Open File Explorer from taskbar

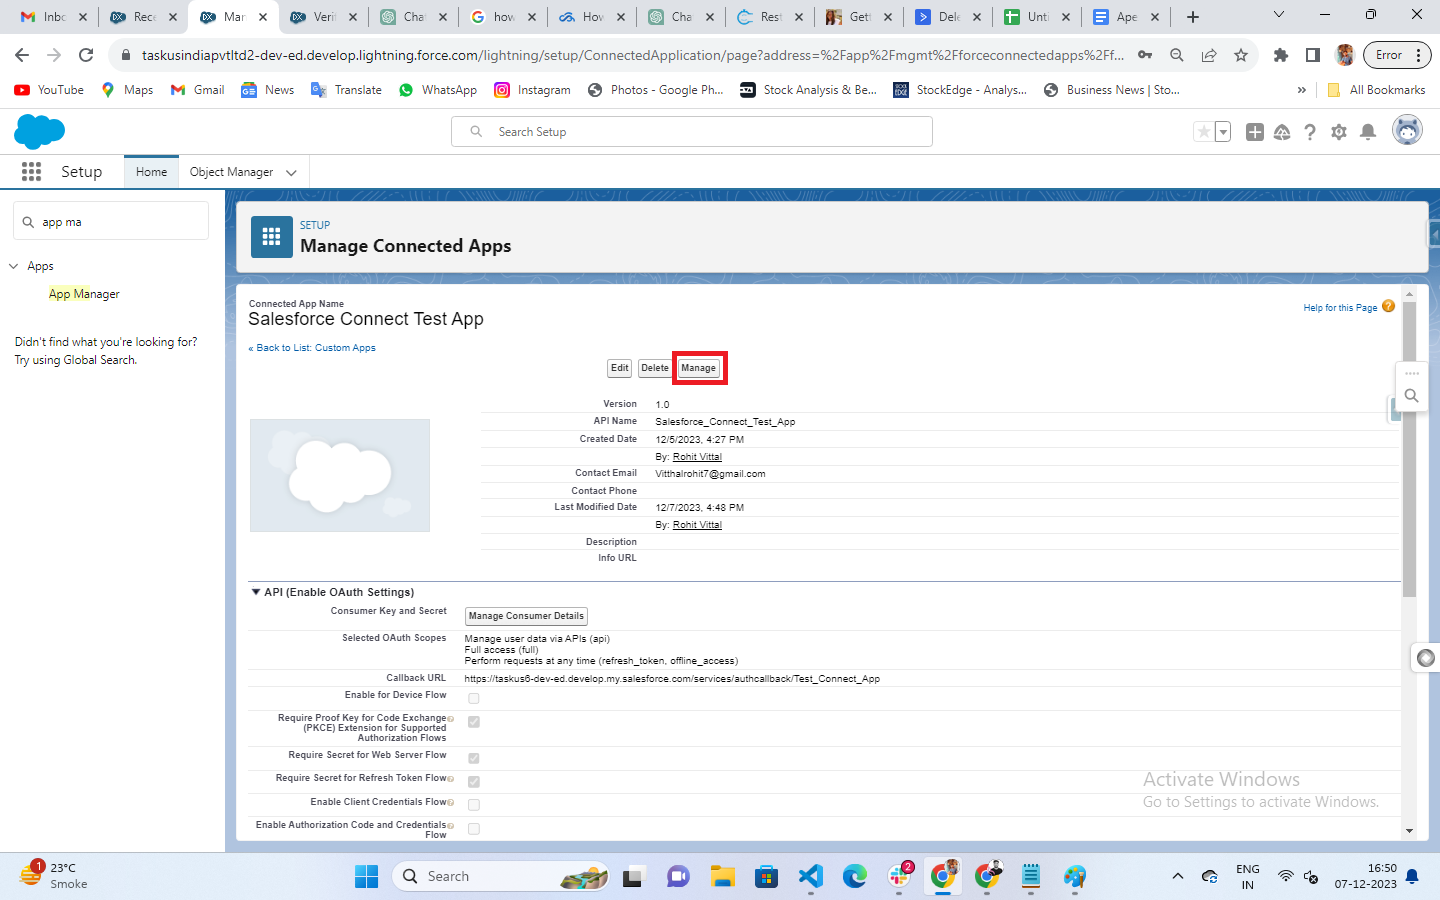(x=723, y=877)
